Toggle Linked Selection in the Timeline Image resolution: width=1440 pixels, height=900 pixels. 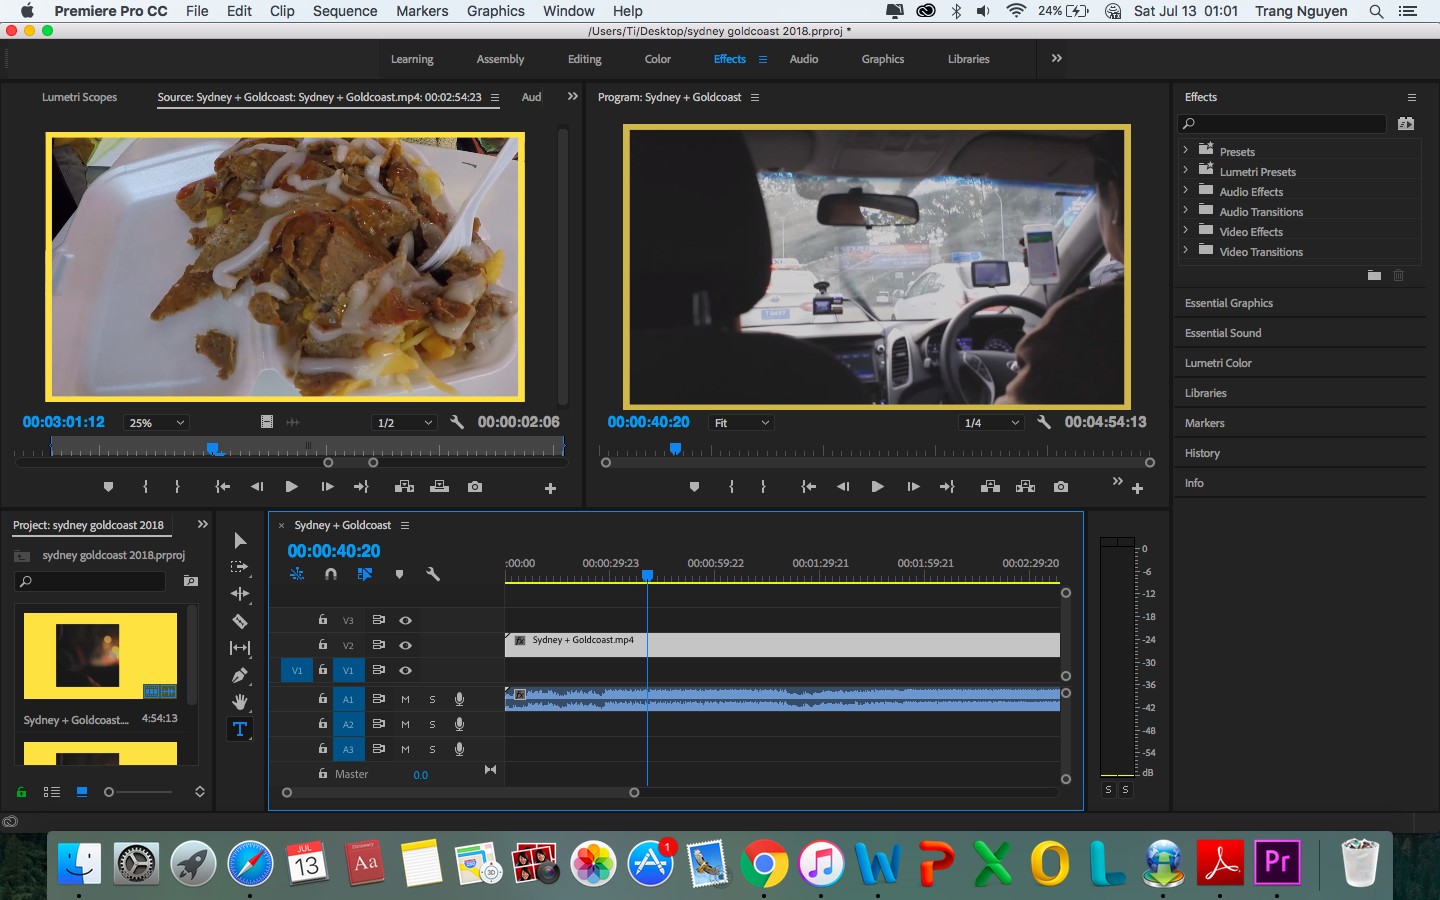(x=365, y=574)
